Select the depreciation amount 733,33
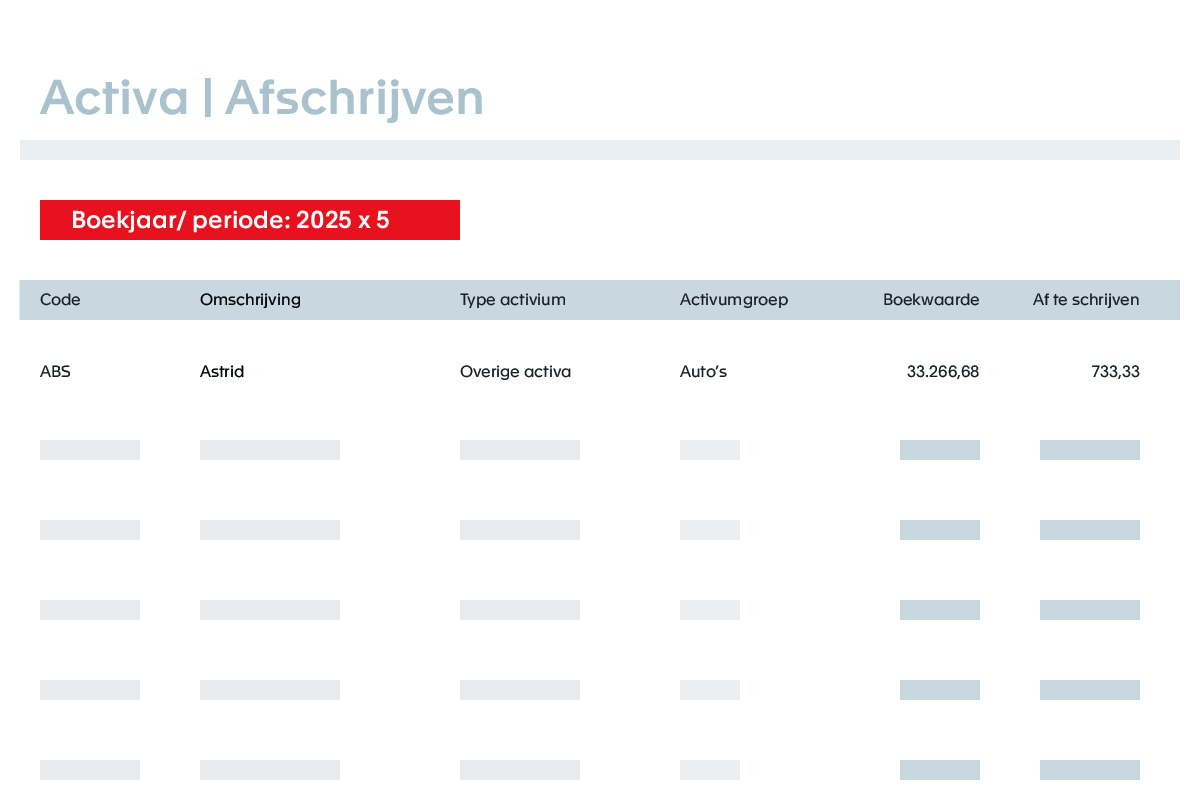Image resolution: width=1200 pixels, height=800 pixels. [x=1115, y=372]
